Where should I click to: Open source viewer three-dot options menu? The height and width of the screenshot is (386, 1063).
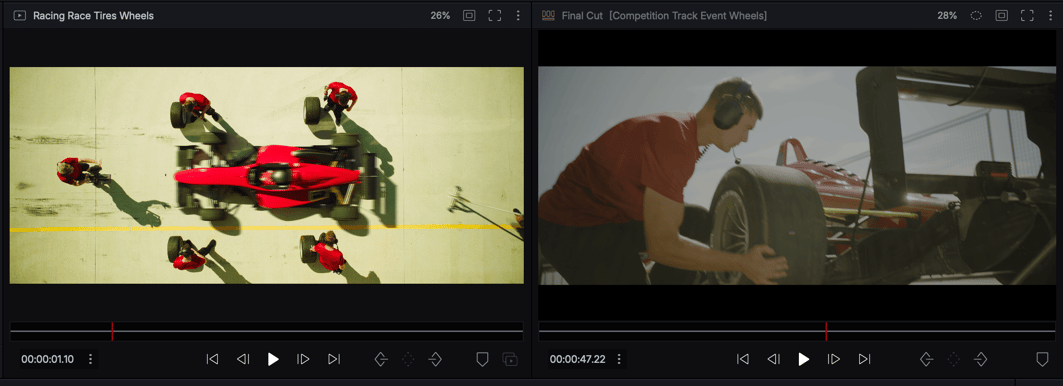(x=518, y=15)
